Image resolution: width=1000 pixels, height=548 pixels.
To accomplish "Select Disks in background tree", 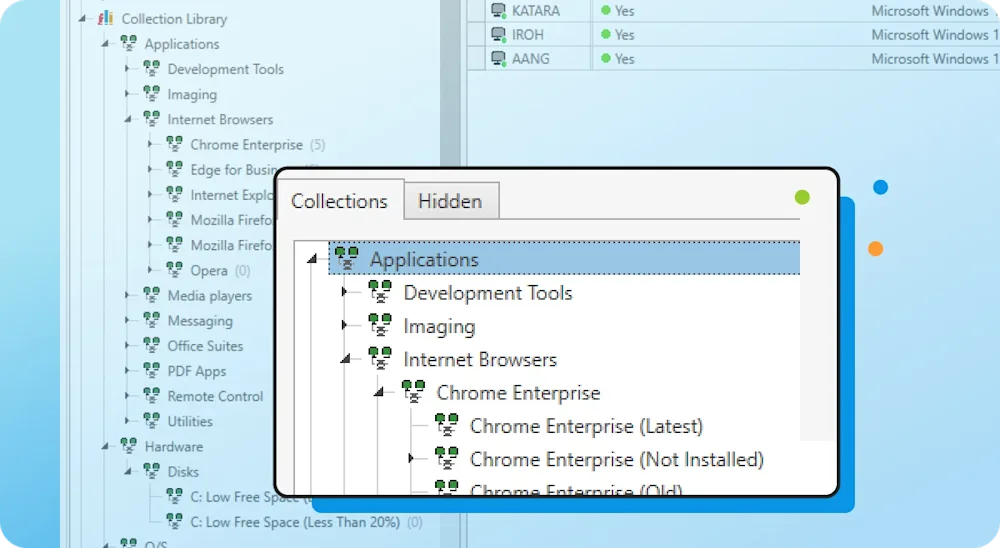I will (x=183, y=472).
